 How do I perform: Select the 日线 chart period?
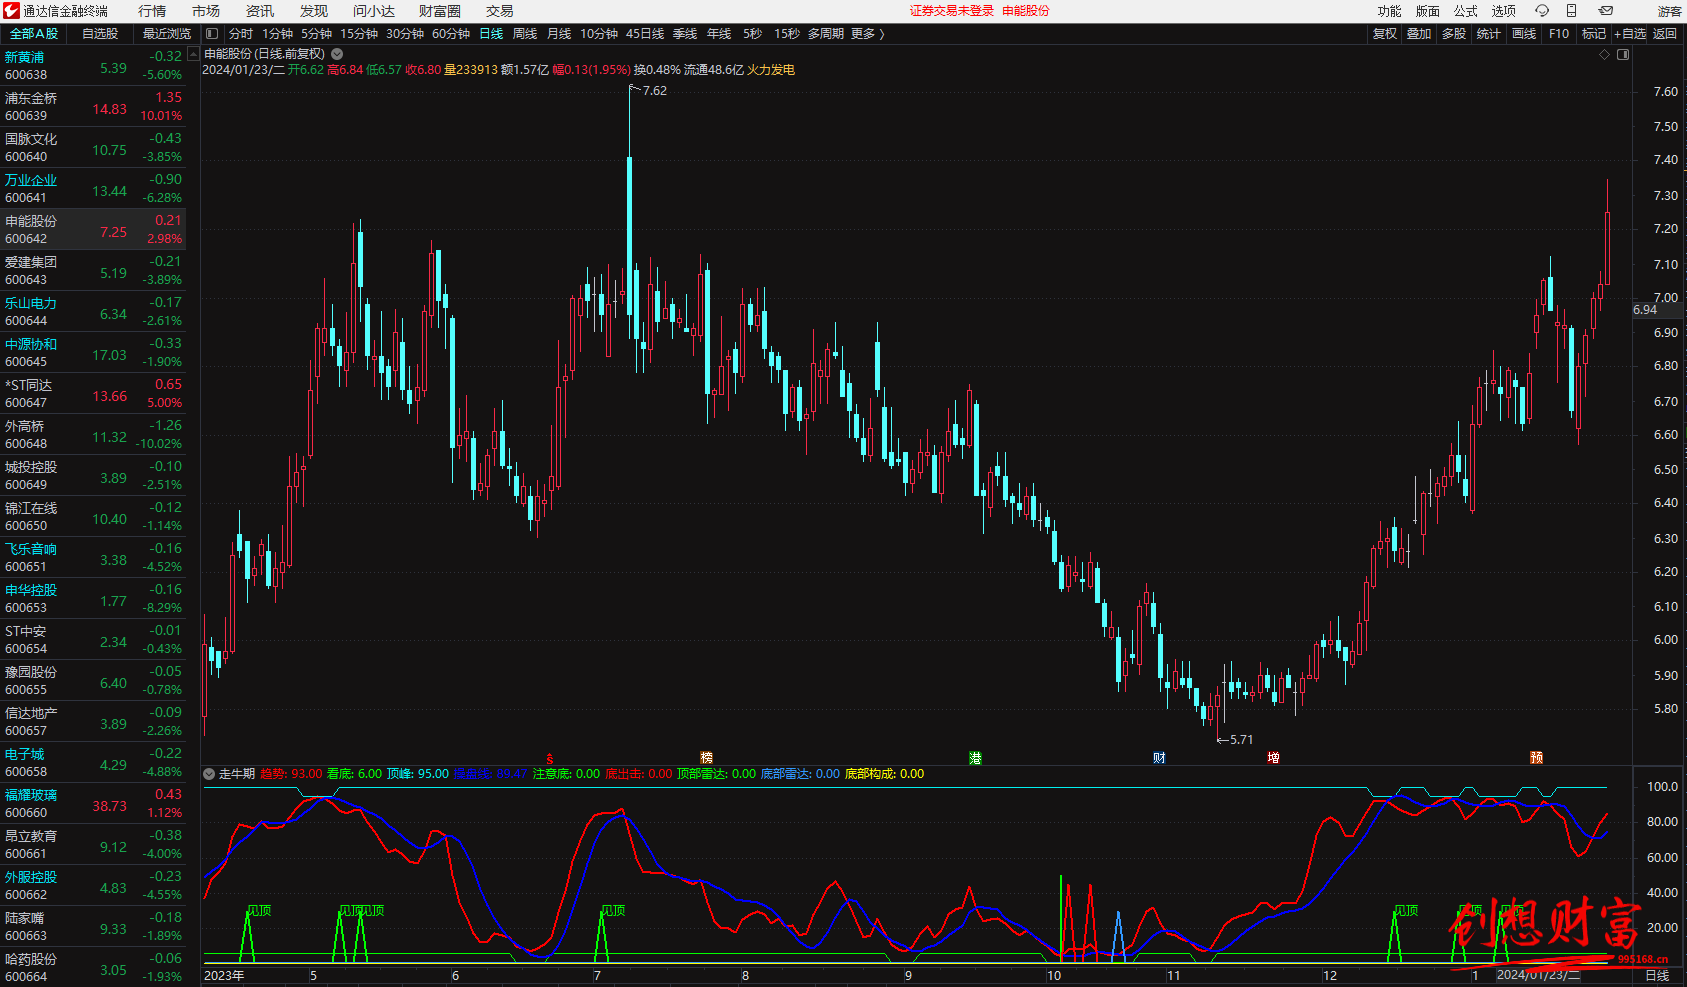(491, 34)
